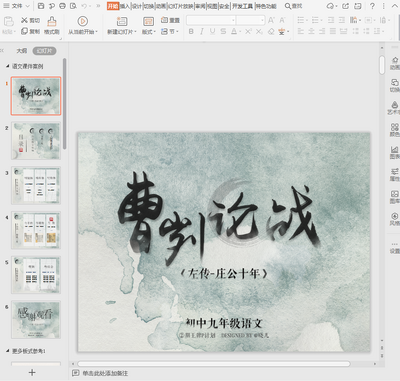
Task: Select slide 6 thumbnail (感谢观看)
Action: [x=36, y=319]
